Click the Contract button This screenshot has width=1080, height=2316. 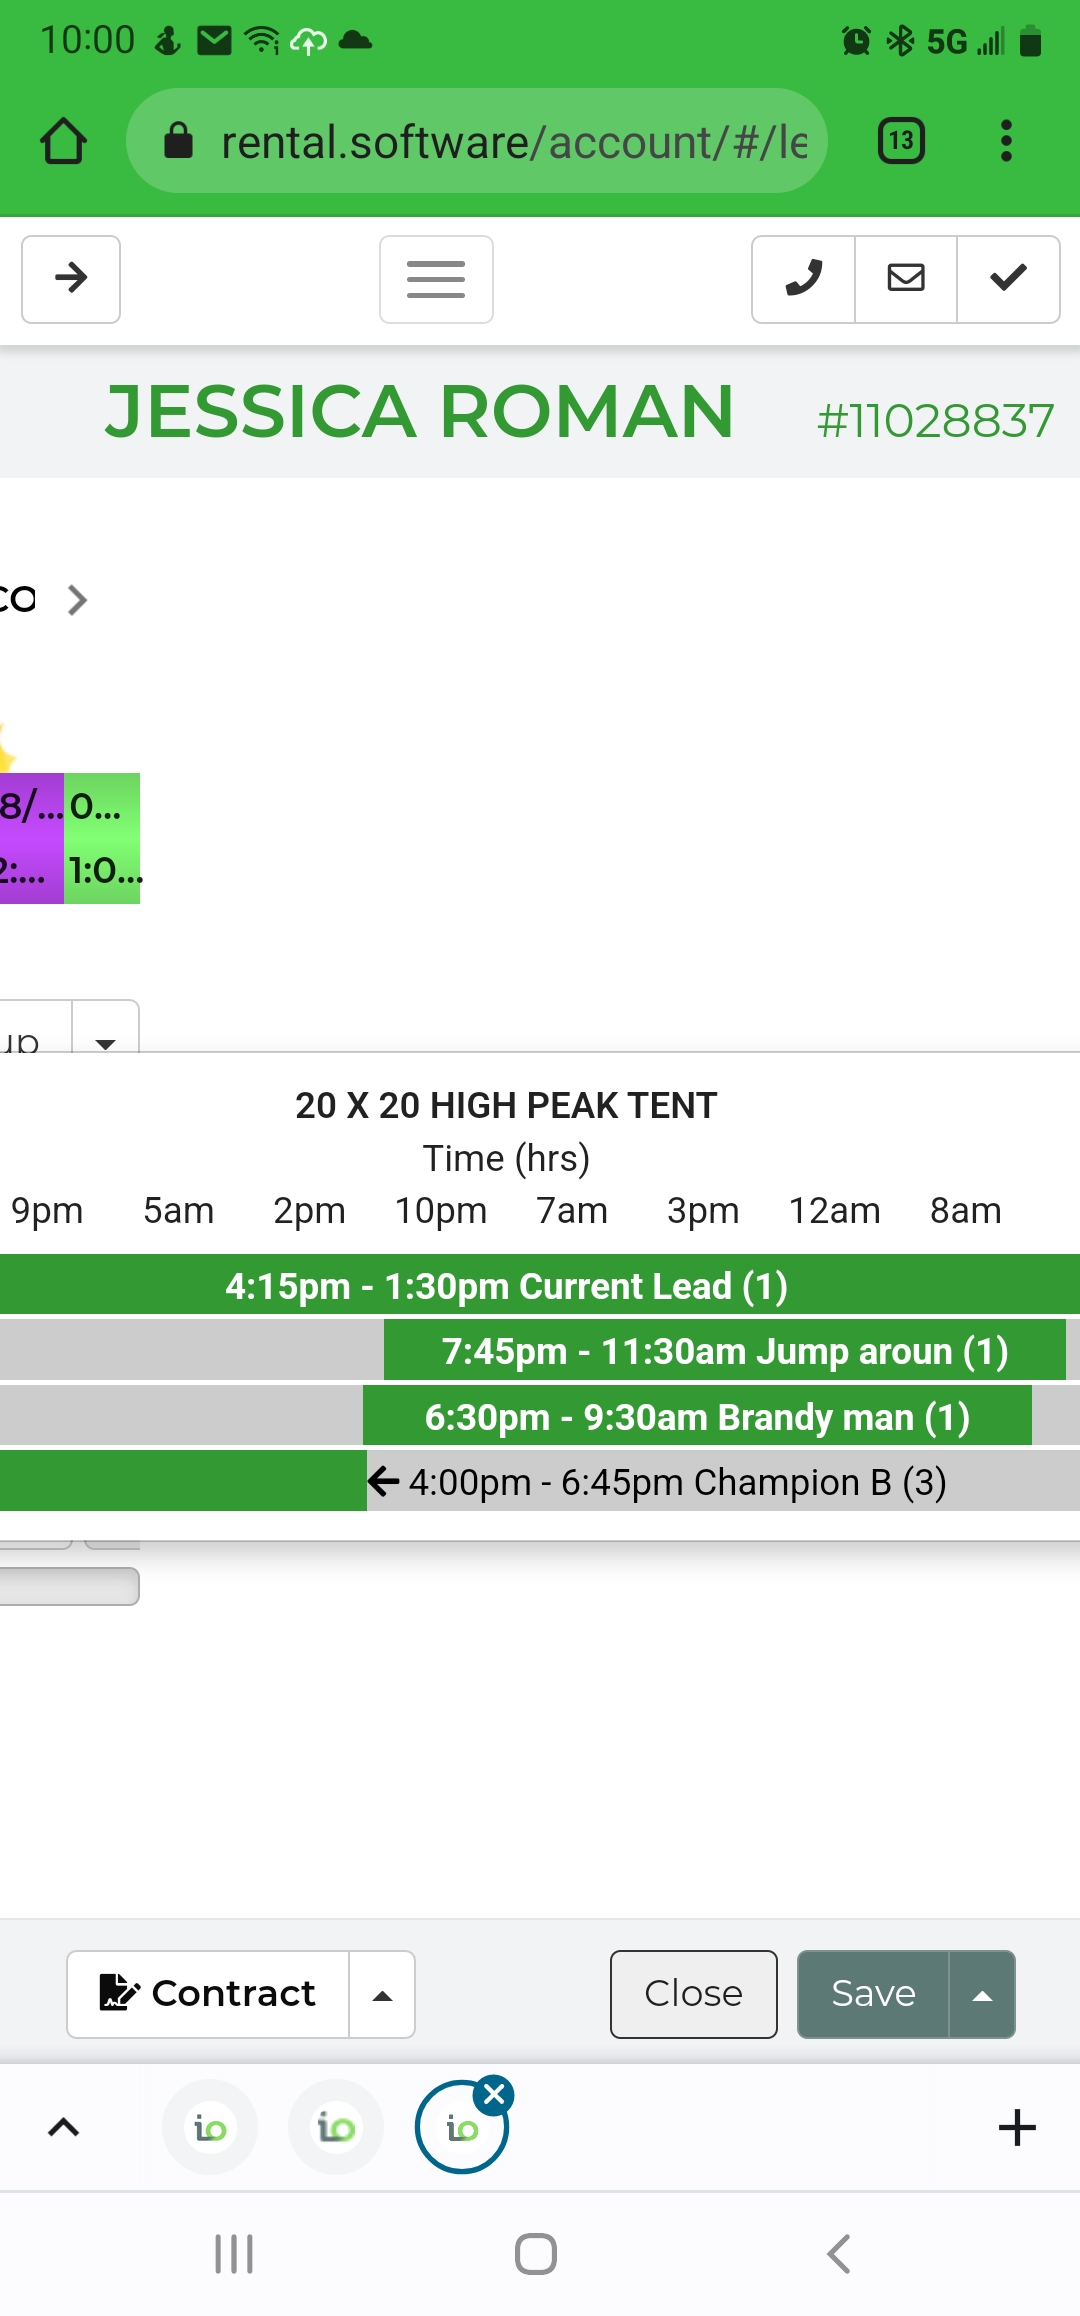point(208,1994)
